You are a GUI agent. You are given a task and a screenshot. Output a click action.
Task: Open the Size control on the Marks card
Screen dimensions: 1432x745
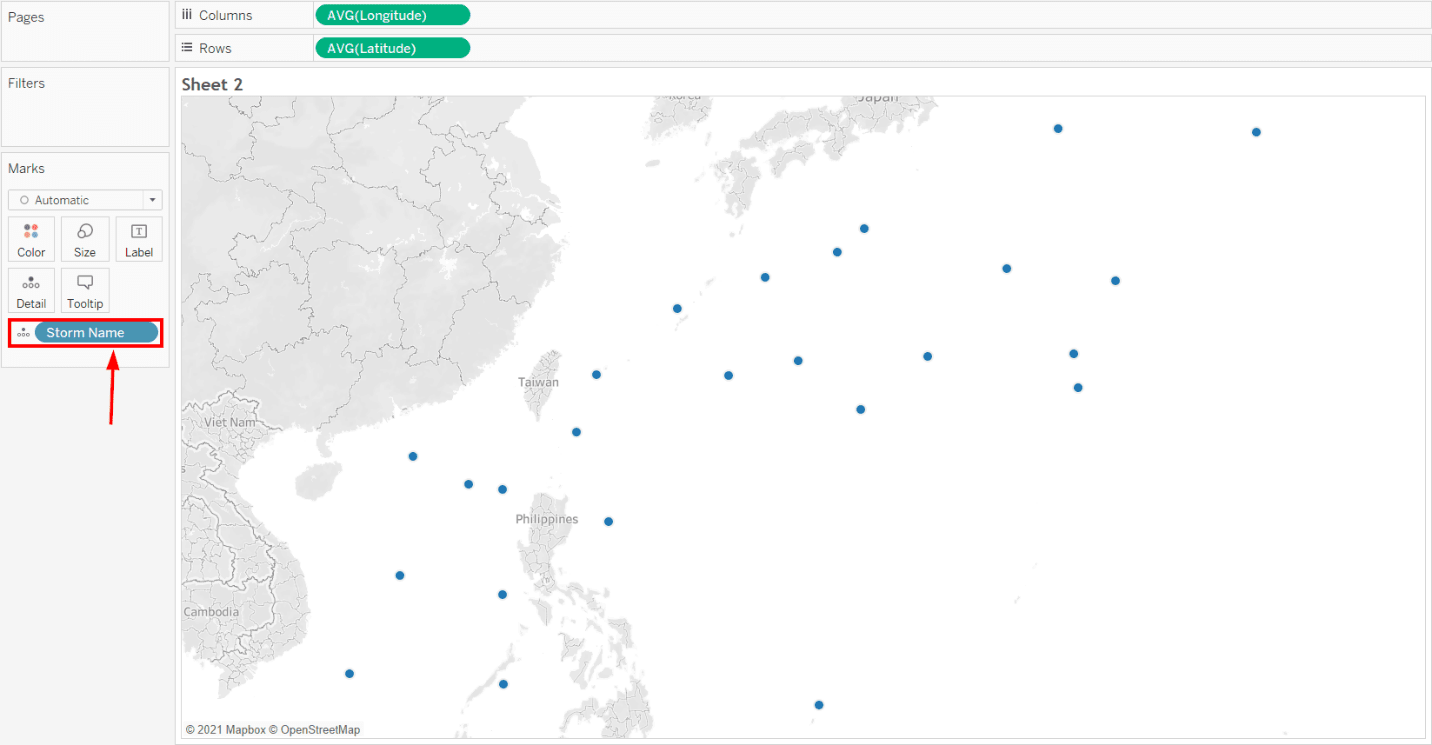tap(84, 239)
